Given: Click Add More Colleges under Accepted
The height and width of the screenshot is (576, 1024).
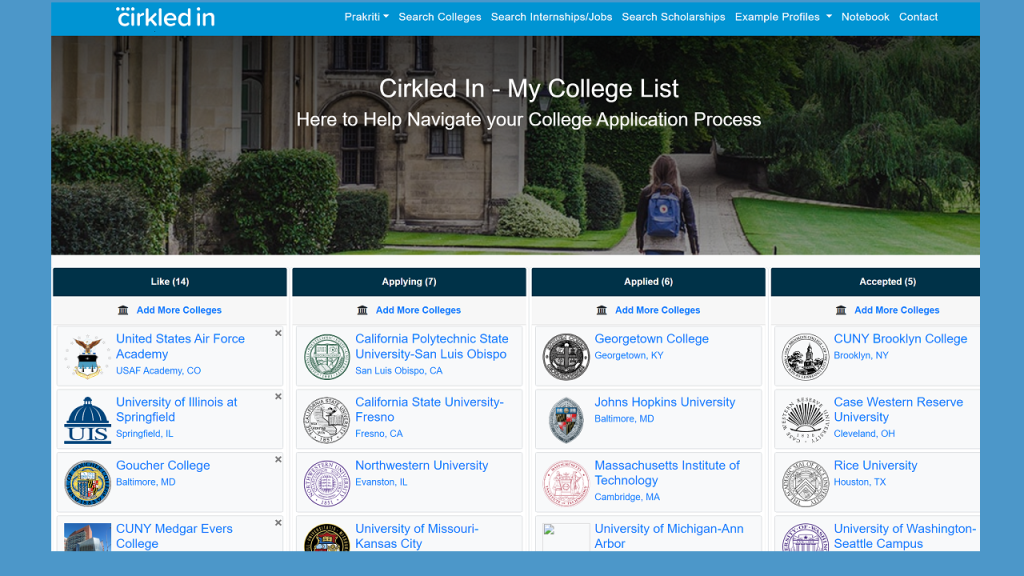Looking at the screenshot, I should coord(897,310).
